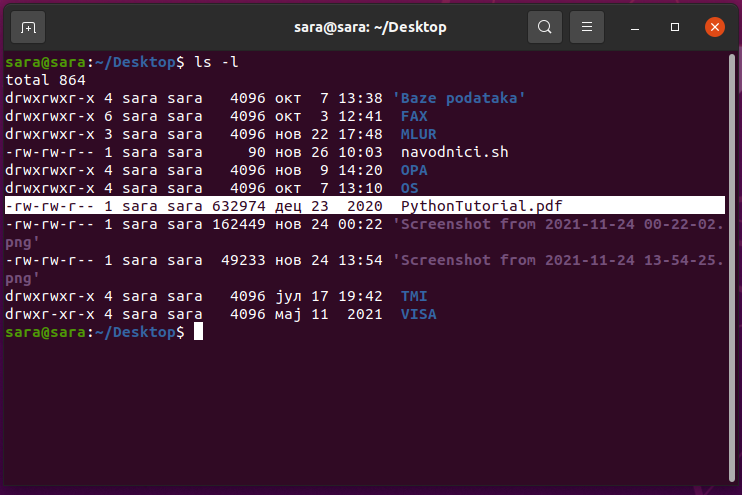
Task: Click the window title sara@sara: ~/Desktop
Action: tap(370, 27)
